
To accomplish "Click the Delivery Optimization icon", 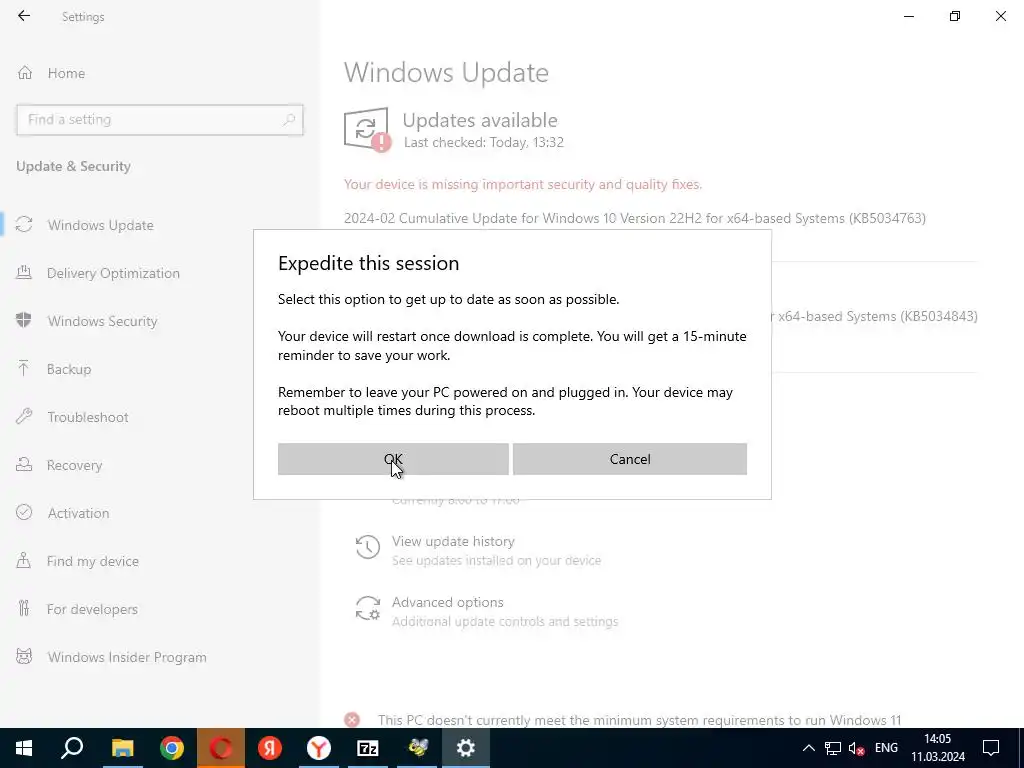I will 24,272.
